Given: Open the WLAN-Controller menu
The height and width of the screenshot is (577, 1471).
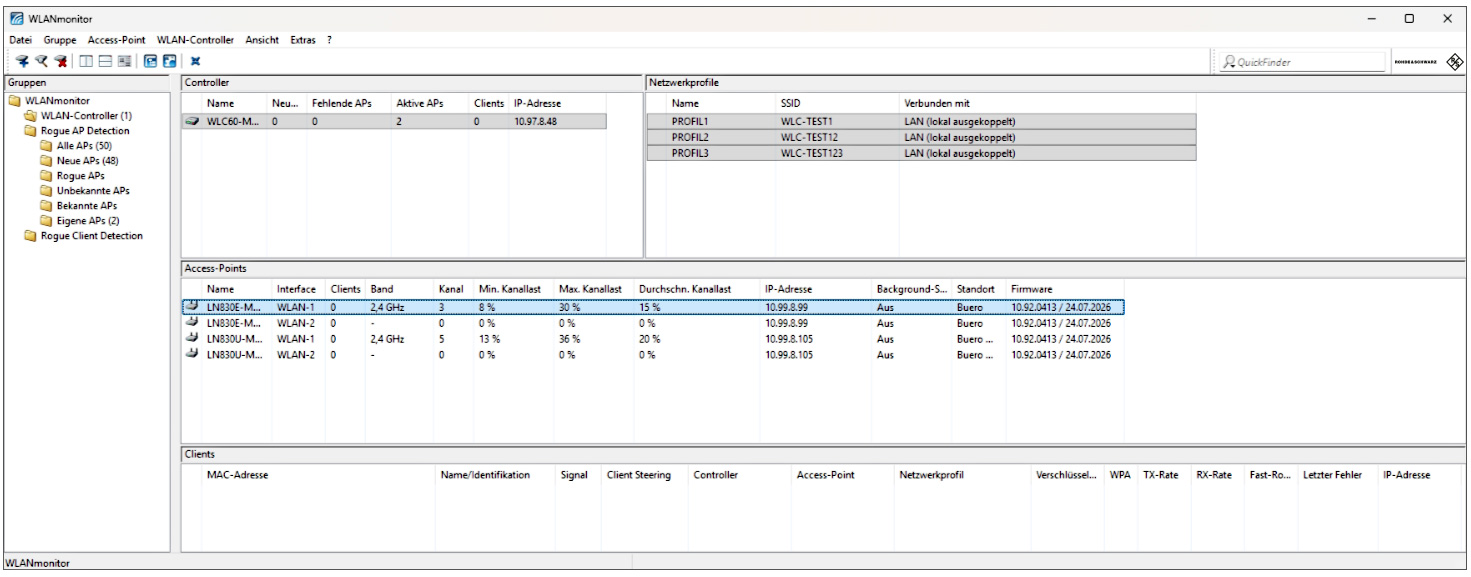Looking at the screenshot, I should [x=195, y=40].
